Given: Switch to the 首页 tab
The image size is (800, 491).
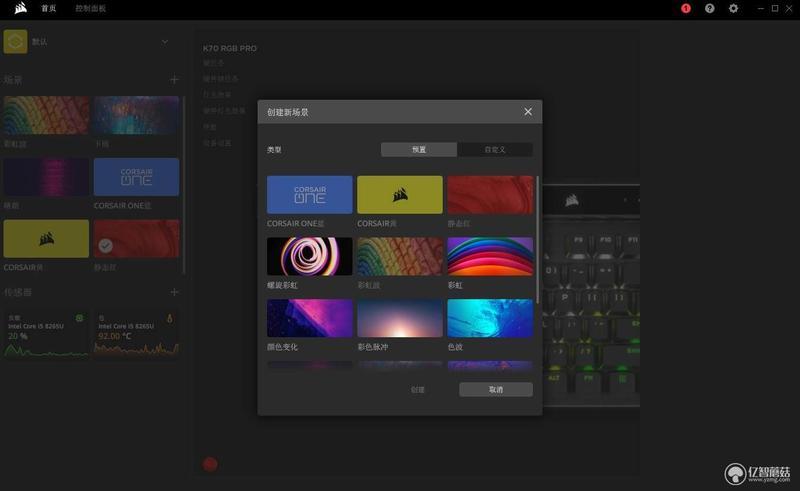Looking at the screenshot, I should [48, 8].
